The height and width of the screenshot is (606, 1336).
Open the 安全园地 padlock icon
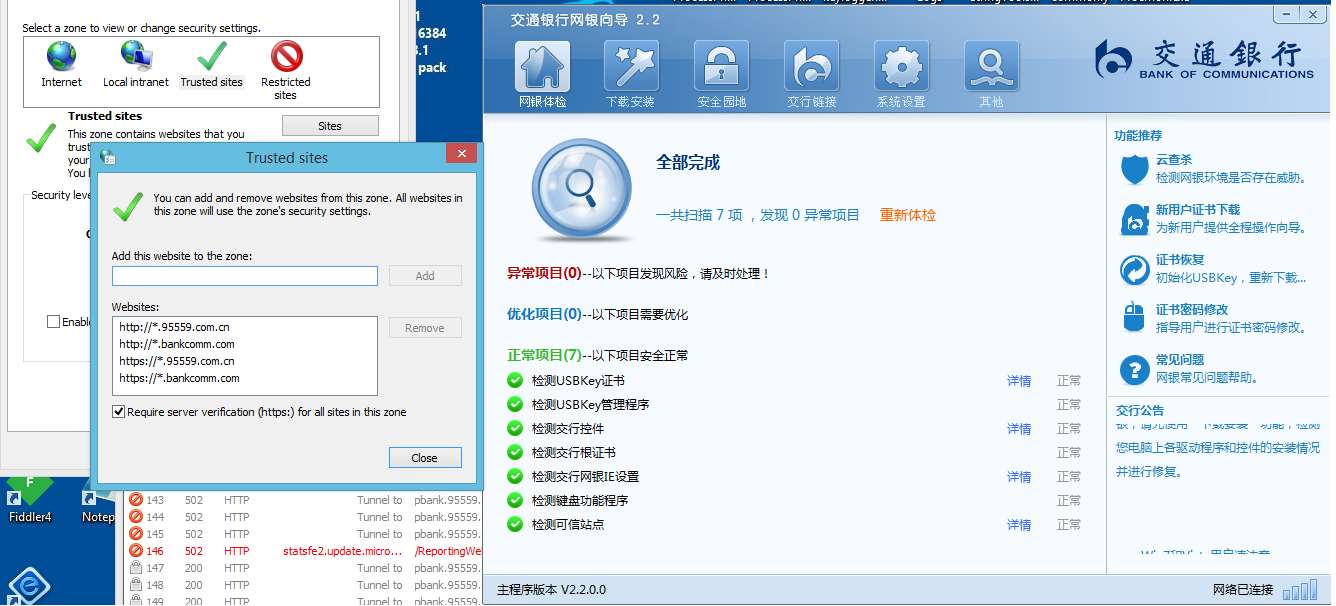click(x=721, y=66)
